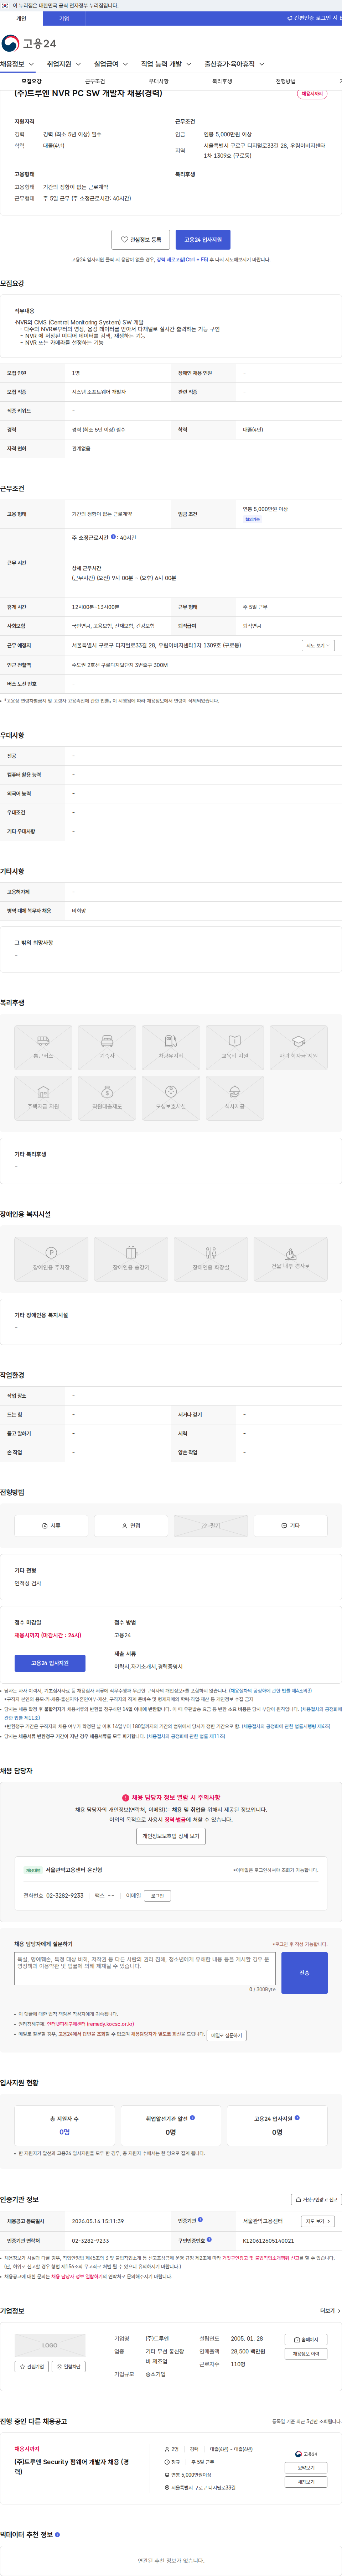Viewport: 342px width, 2576px height.
Task: Click the 열람제한 button
Action: point(69,2367)
